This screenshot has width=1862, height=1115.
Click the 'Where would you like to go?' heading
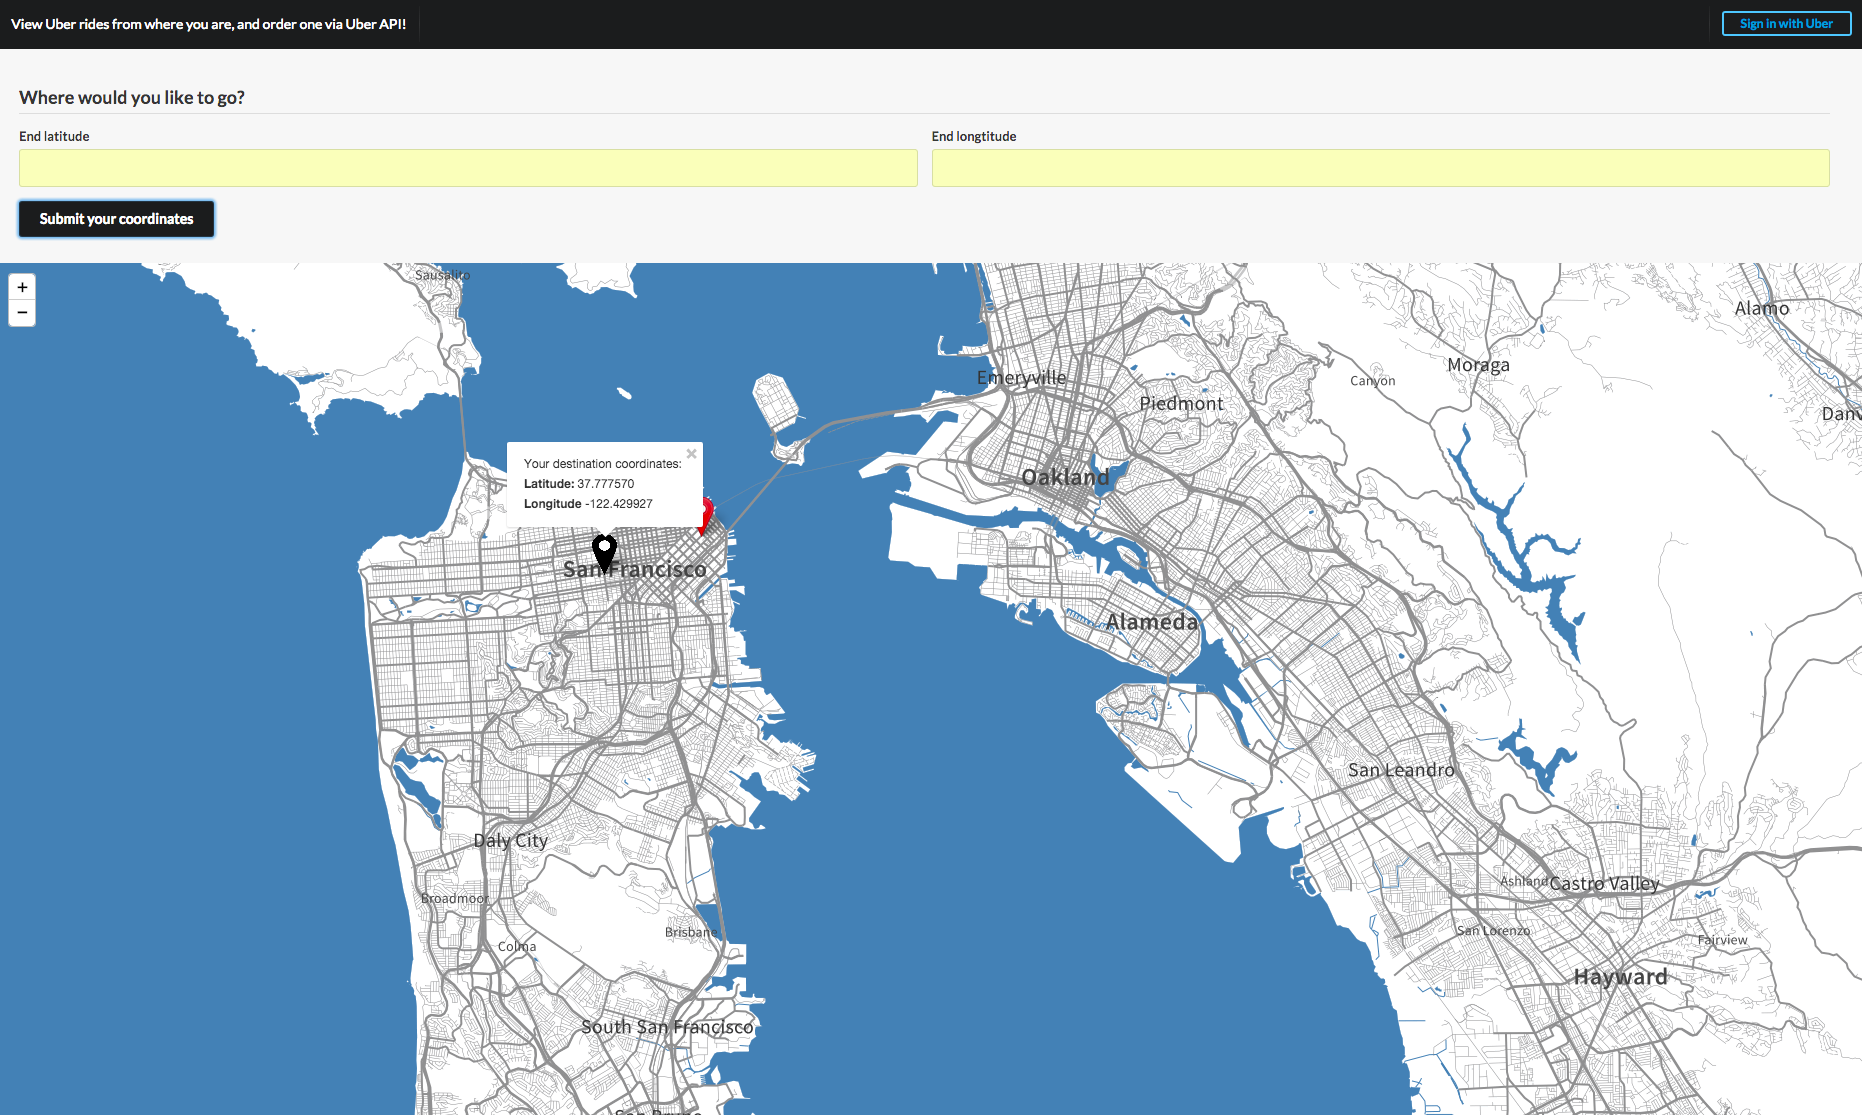[132, 97]
